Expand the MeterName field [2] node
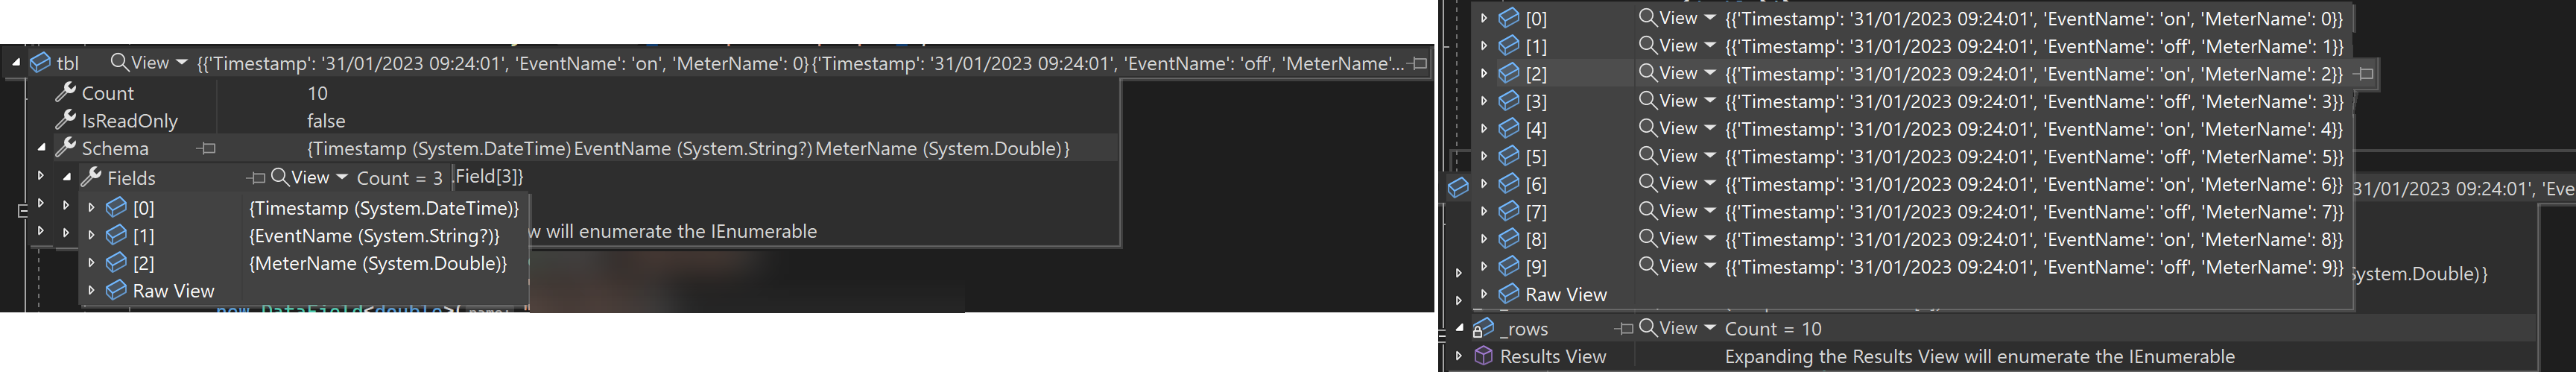Image resolution: width=2576 pixels, height=372 pixels. [x=92, y=262]
